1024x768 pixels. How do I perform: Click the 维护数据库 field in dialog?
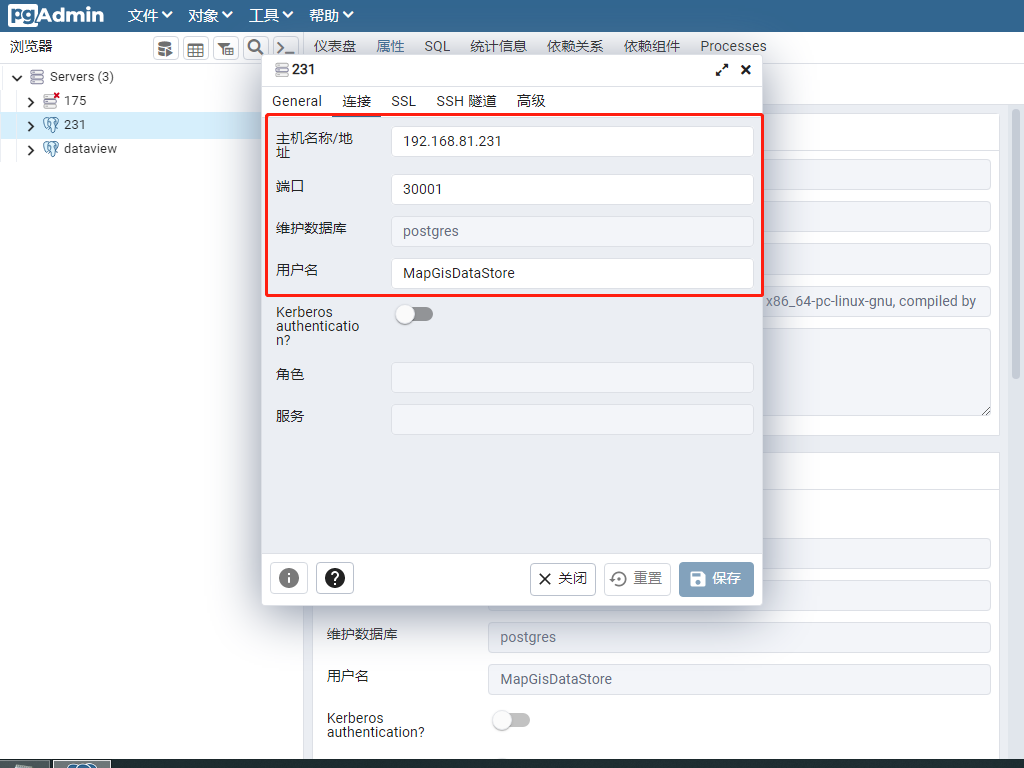[x=572, y=231]
